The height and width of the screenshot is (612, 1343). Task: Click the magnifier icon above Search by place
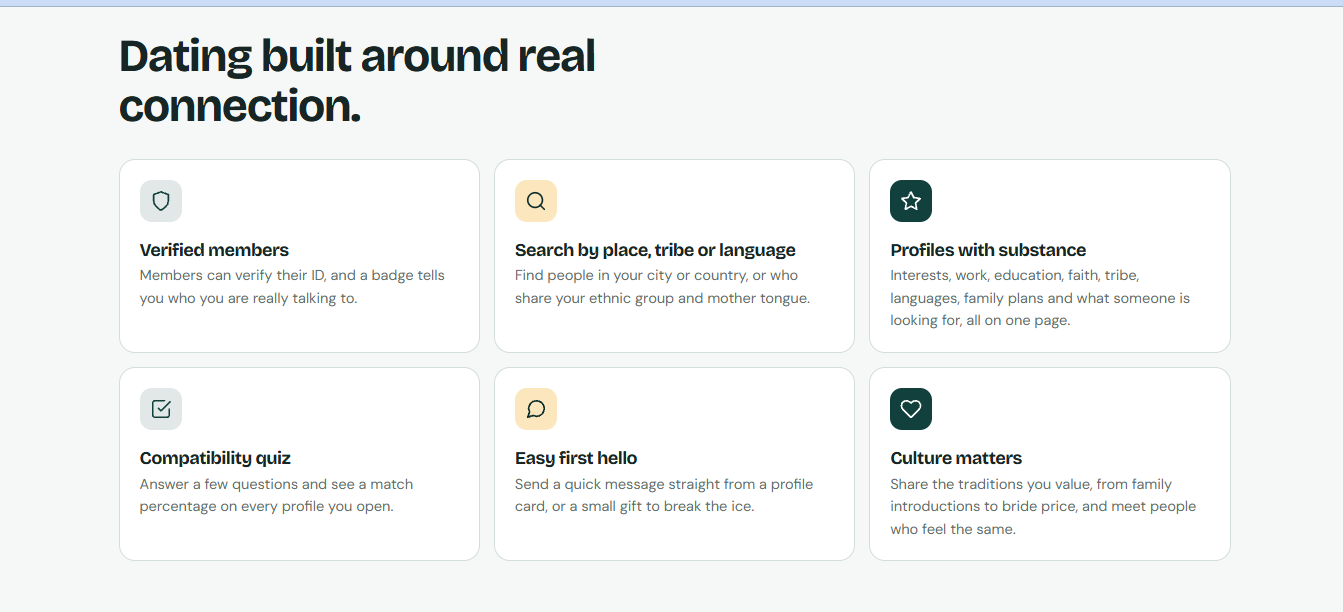(x=536, y=201)
